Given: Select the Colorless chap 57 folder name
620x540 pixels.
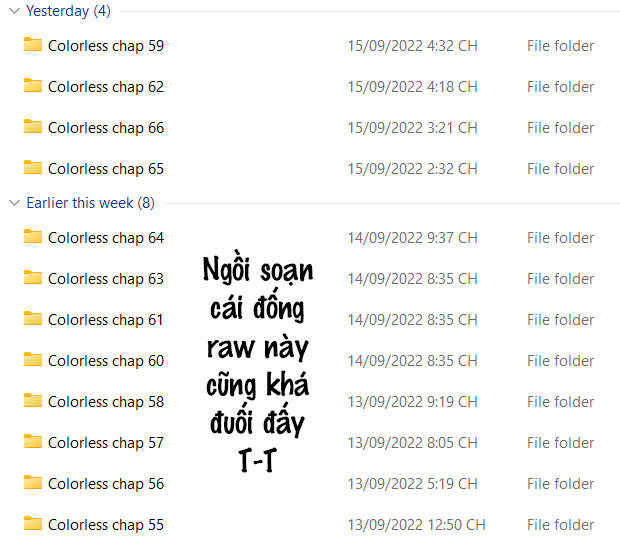Looking at the screenshot, I should [106, 443].
